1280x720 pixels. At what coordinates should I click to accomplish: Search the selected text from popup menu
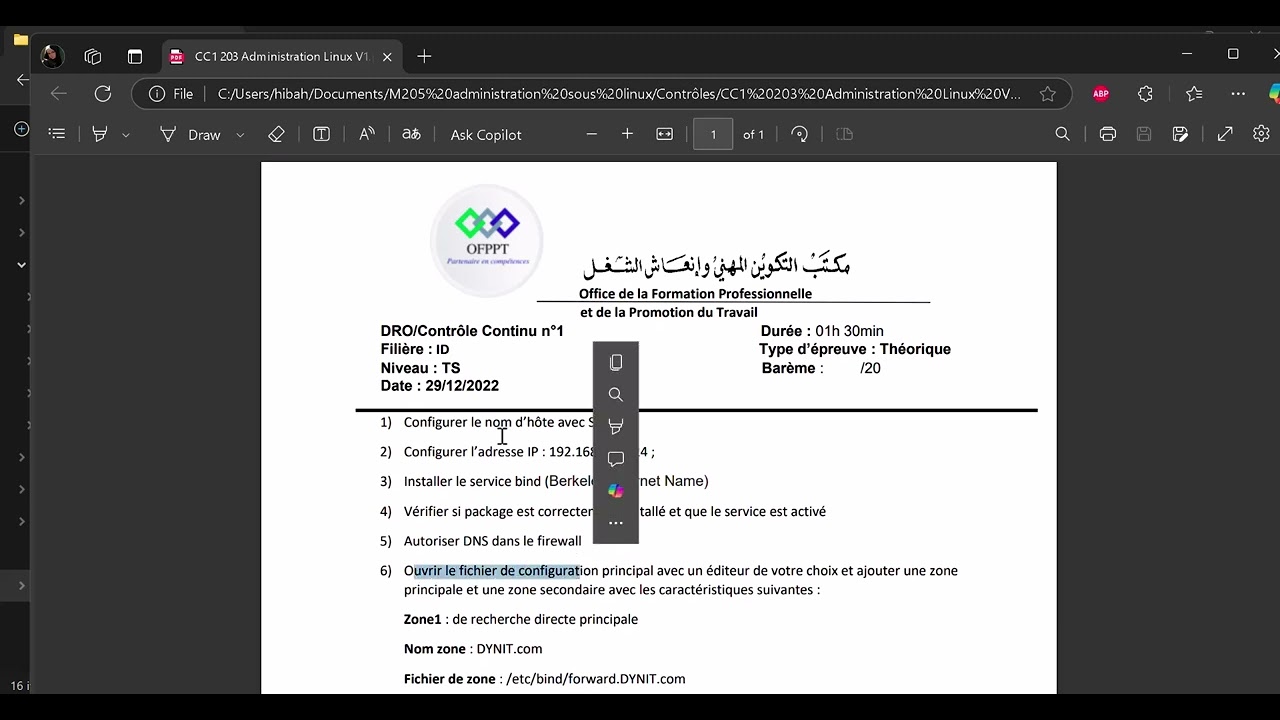(x=616, y=394)
